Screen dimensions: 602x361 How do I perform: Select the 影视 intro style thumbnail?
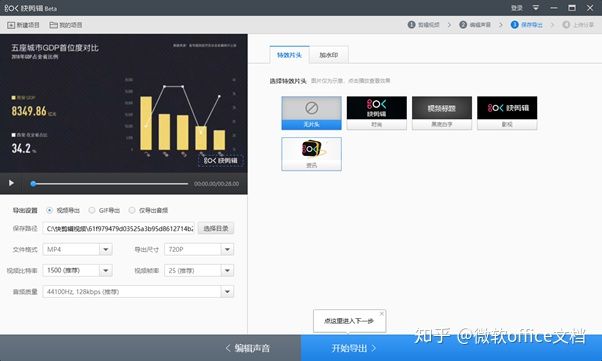(x=507, y=113)
